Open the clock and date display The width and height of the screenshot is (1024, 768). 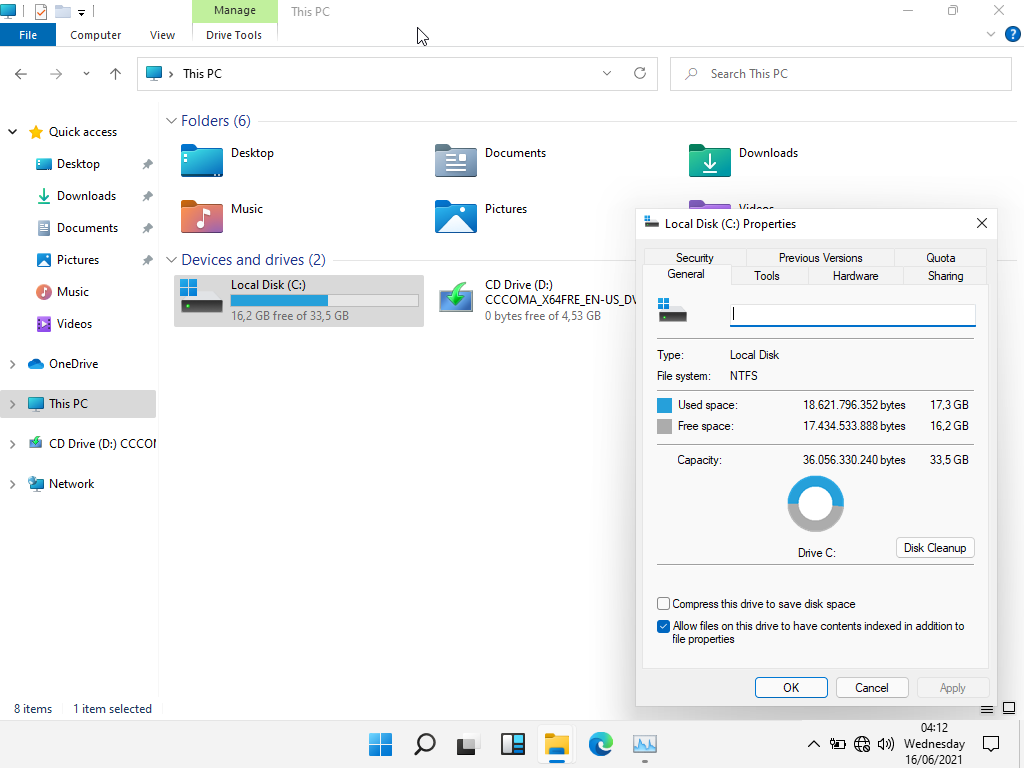tap(934, 744)
